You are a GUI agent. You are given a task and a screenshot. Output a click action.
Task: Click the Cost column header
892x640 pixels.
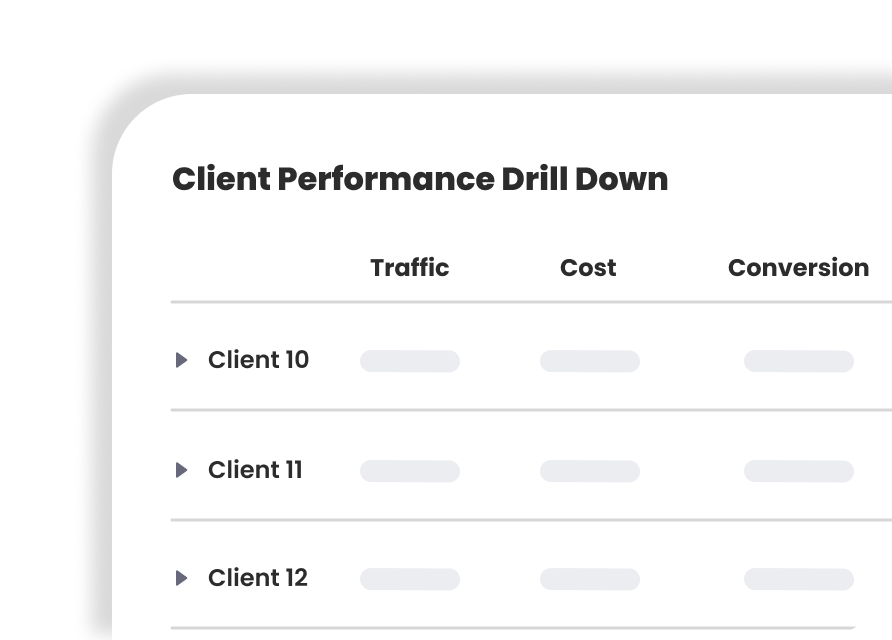point(588,268)
